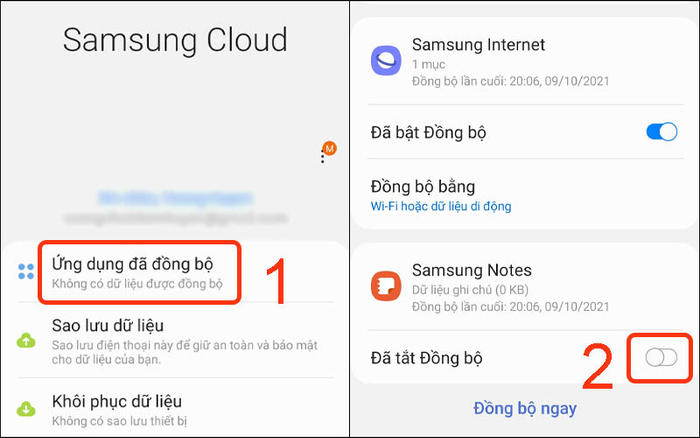This screenshot has height=438, width=700.
Task: Tap the orange M profile badge
Action: pos(330,148)
